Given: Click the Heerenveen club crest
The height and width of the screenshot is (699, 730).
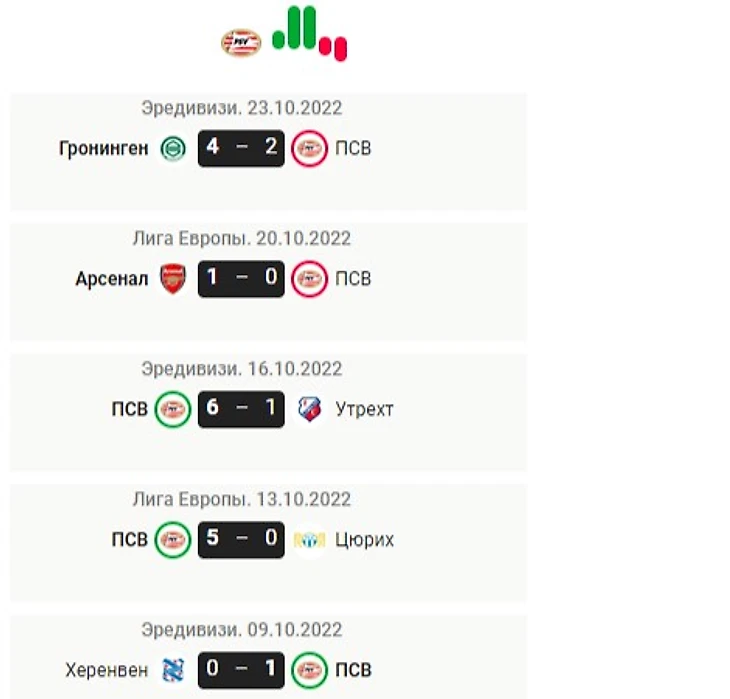Looking at the screenshot, I should [x=169, y=670].
